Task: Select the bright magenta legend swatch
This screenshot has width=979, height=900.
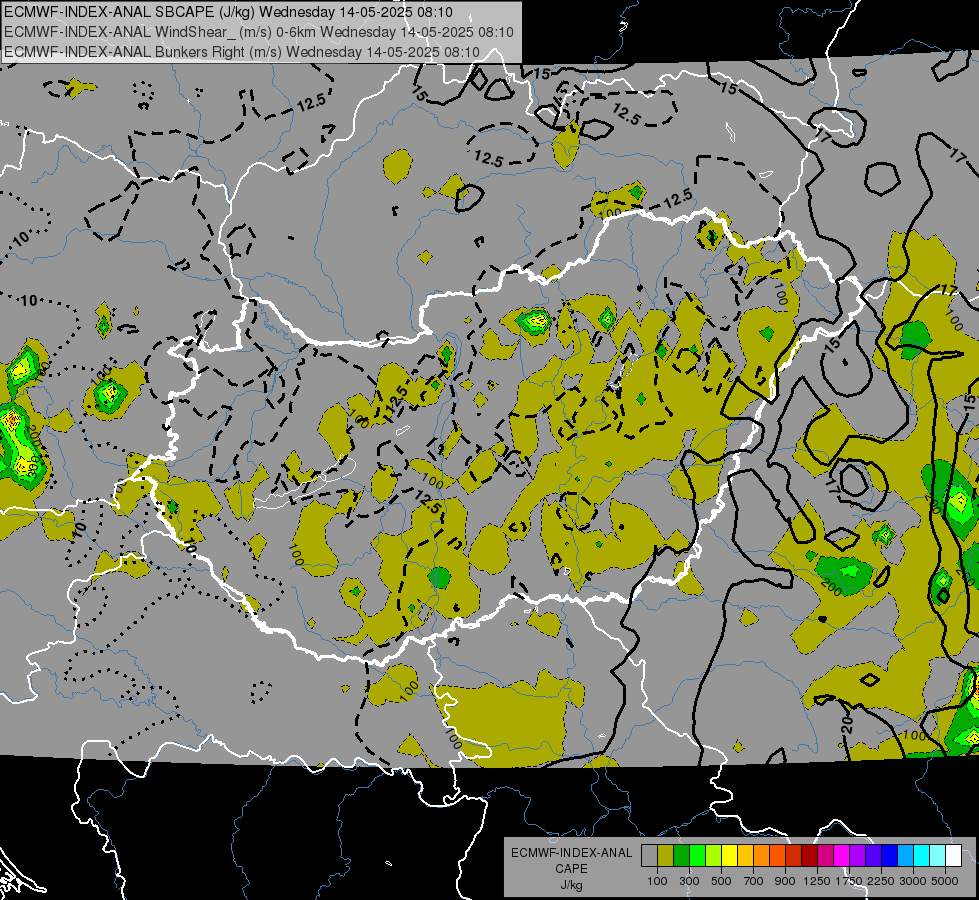Action: click(x=842, y=855)
